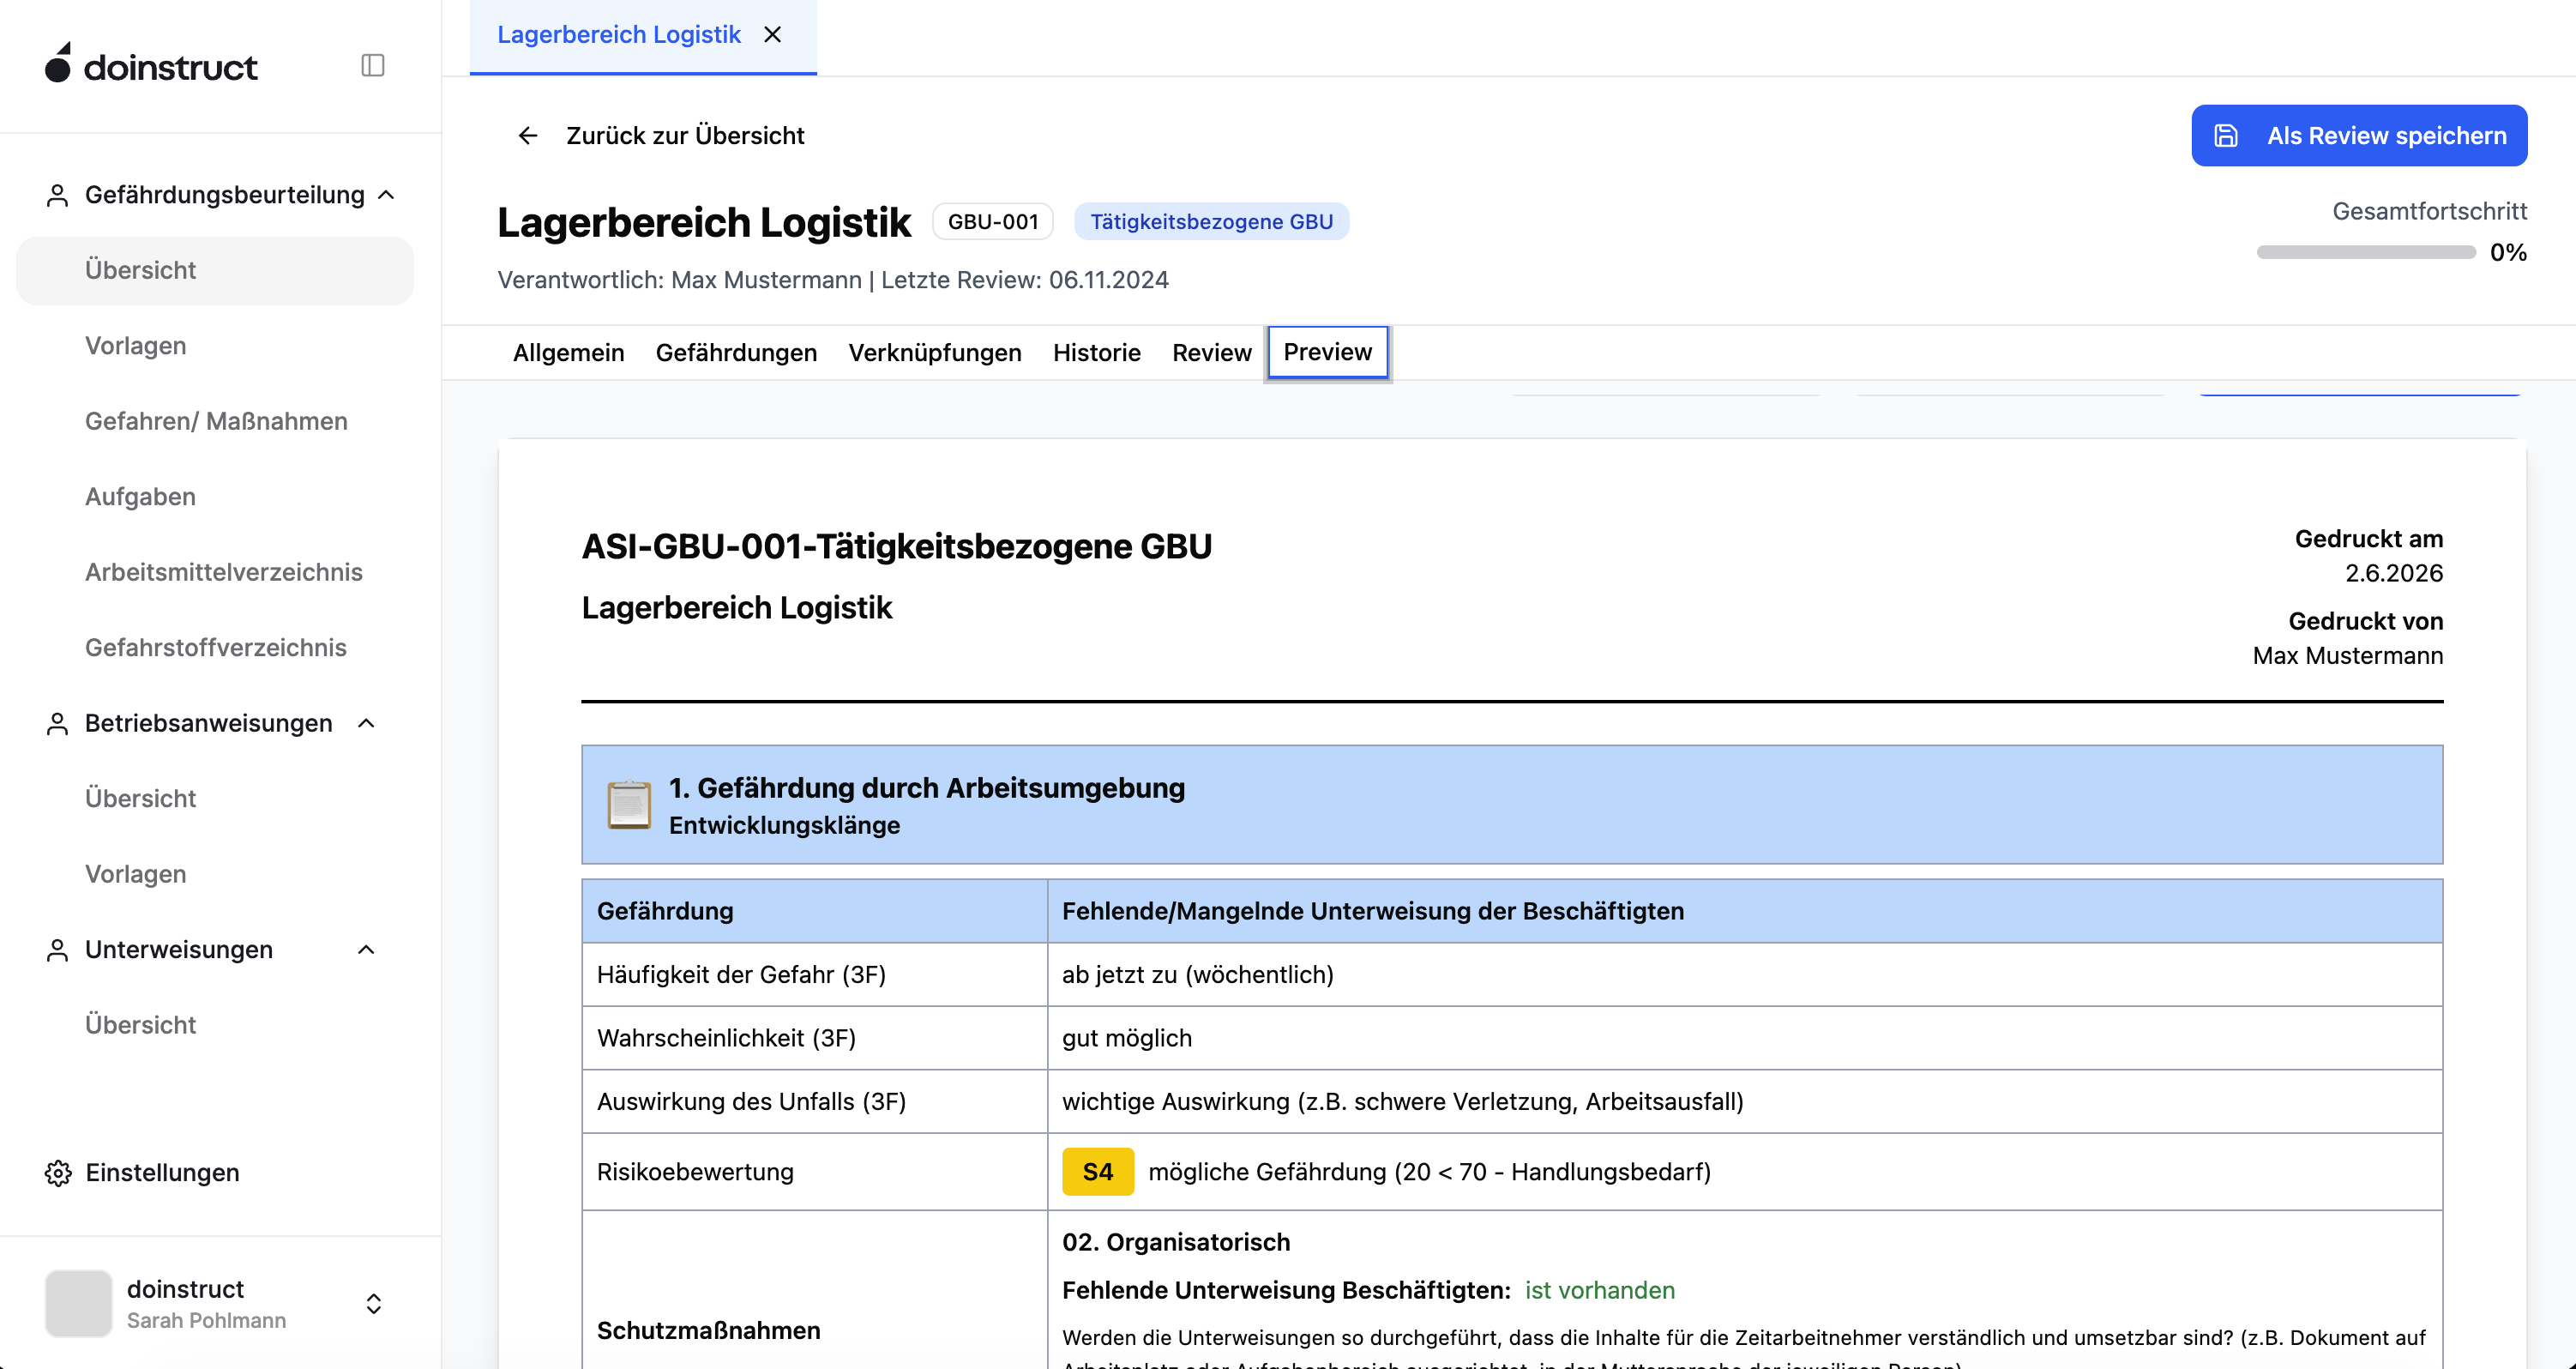This screenshot has height=1369, width=2576.
Task: Go to Zurück zur Übersicht
Action: tap(685, 136)
